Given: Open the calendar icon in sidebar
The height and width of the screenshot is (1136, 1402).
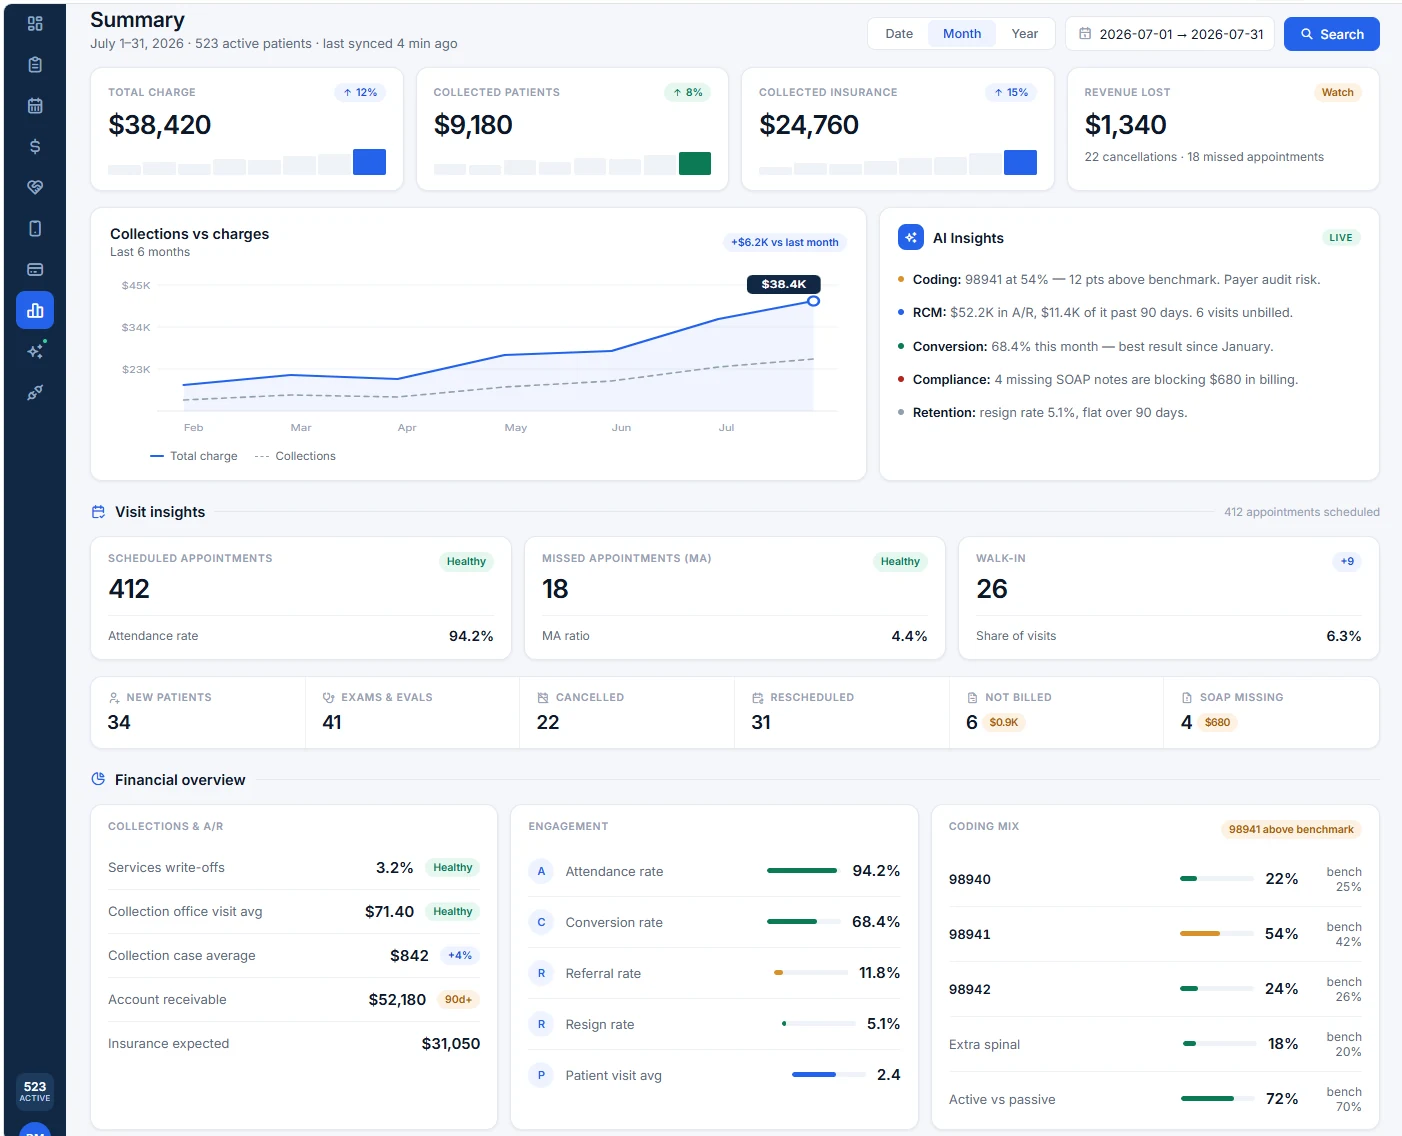Looking at the screenshot, I should click(x=35, y=105).
